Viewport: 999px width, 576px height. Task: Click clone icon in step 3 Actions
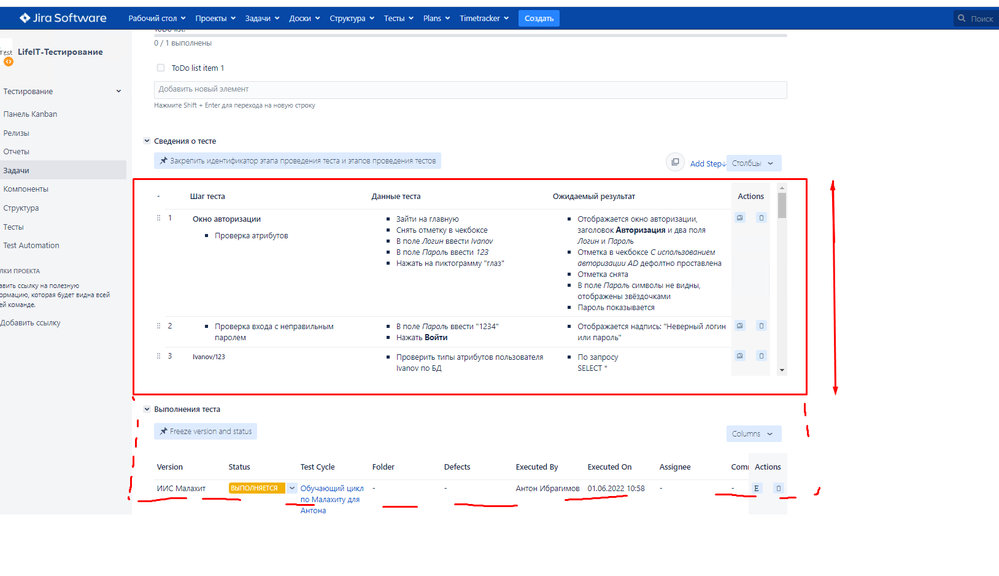[x=740, y=356]
